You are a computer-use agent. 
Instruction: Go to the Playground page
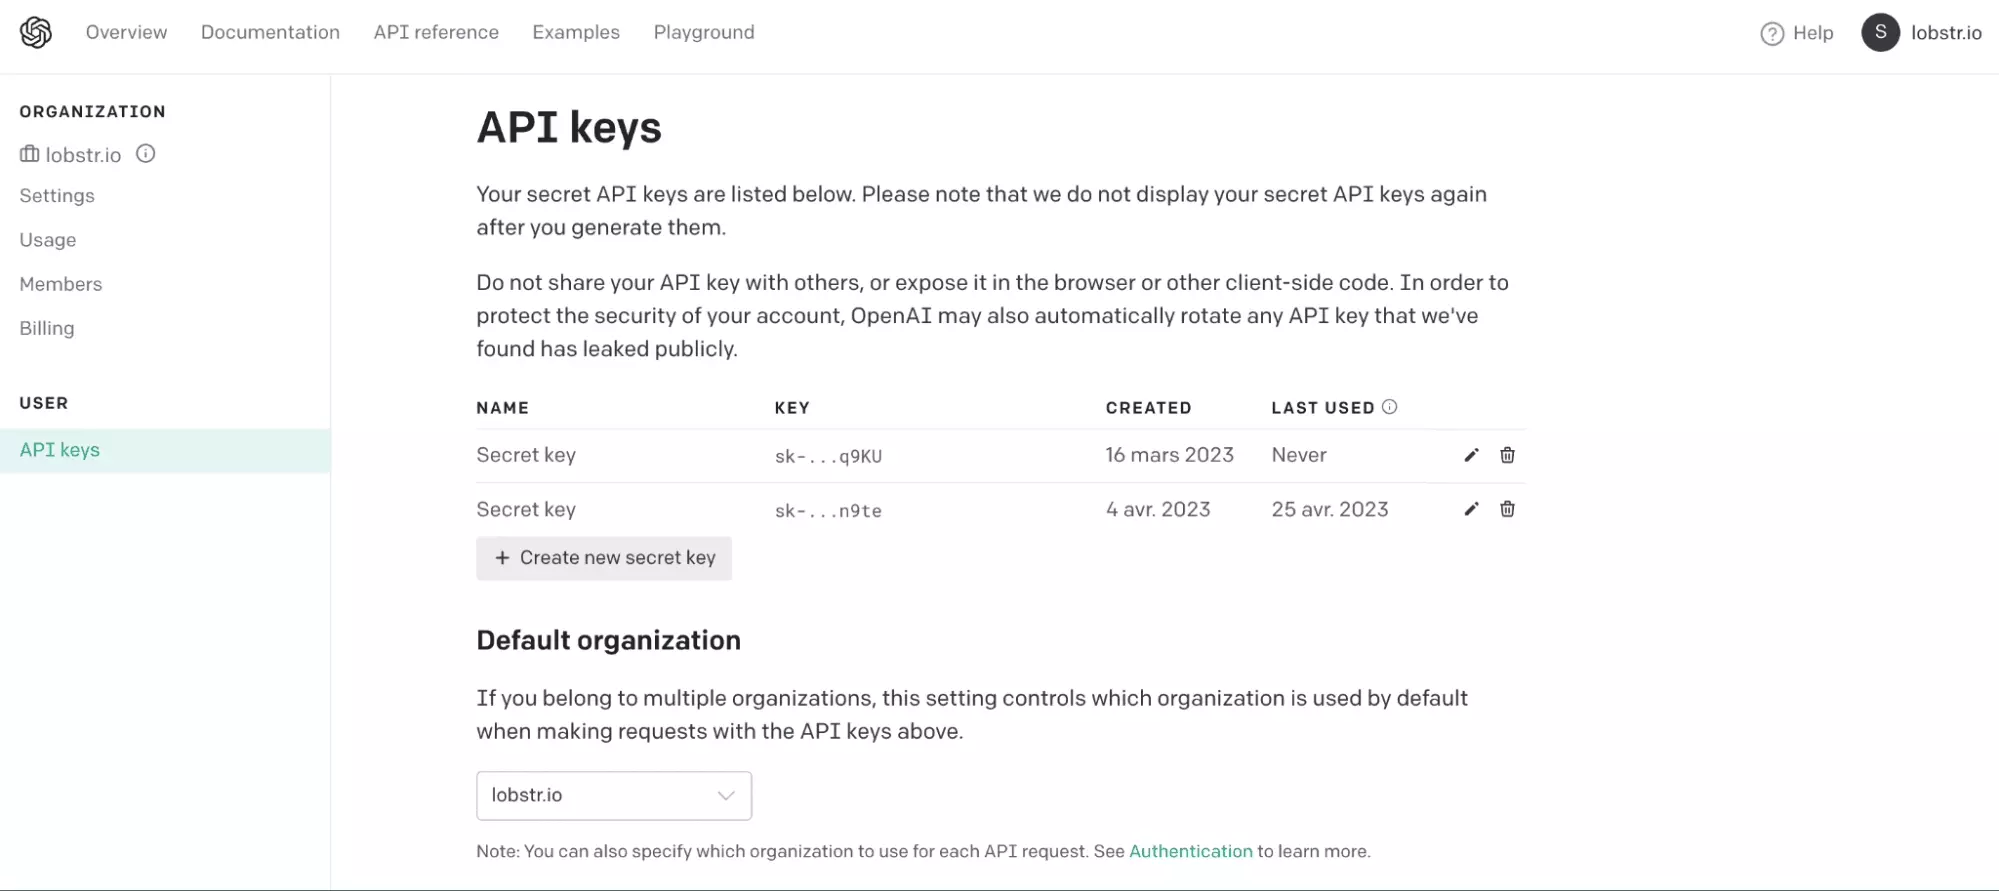pos(703,32)
